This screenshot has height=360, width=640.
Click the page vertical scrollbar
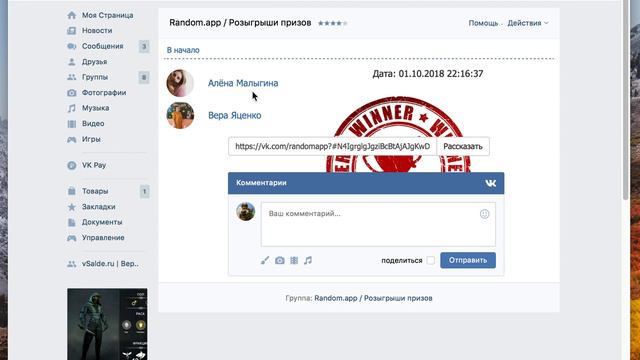[626, 100]
